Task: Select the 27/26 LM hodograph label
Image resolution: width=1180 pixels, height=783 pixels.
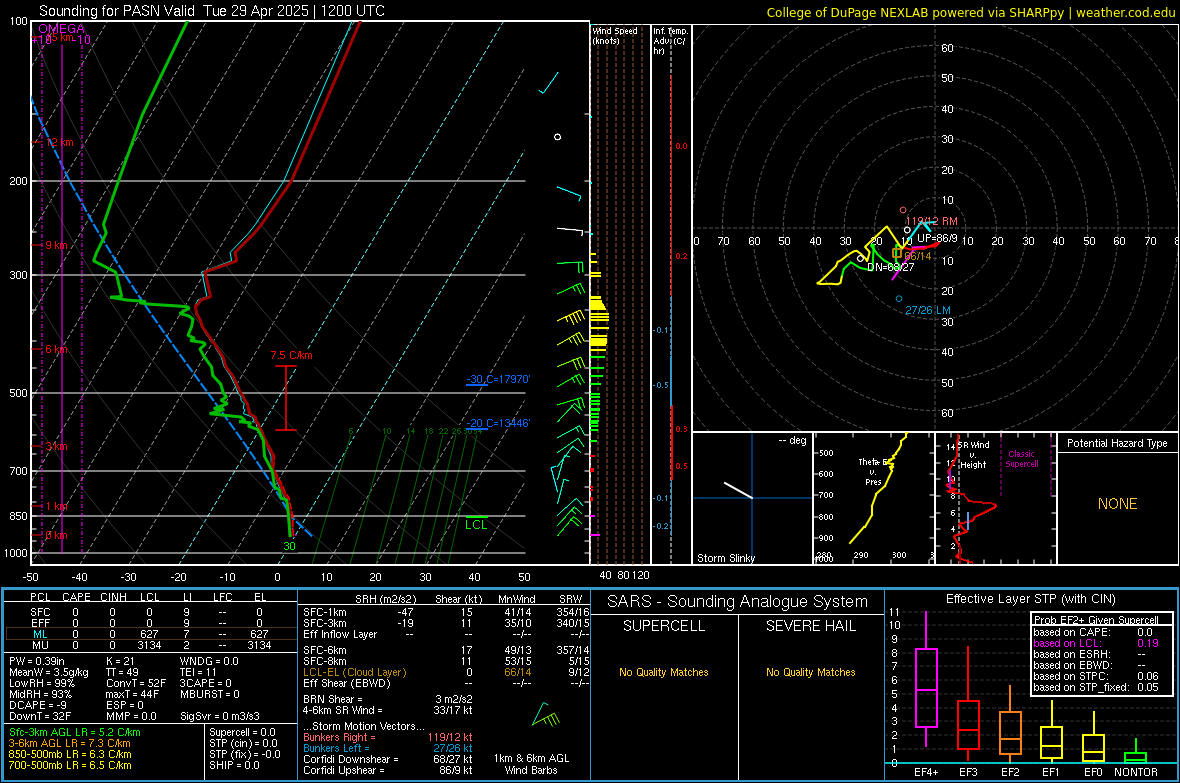Action: pyautogui.click(x=927, y=310)
